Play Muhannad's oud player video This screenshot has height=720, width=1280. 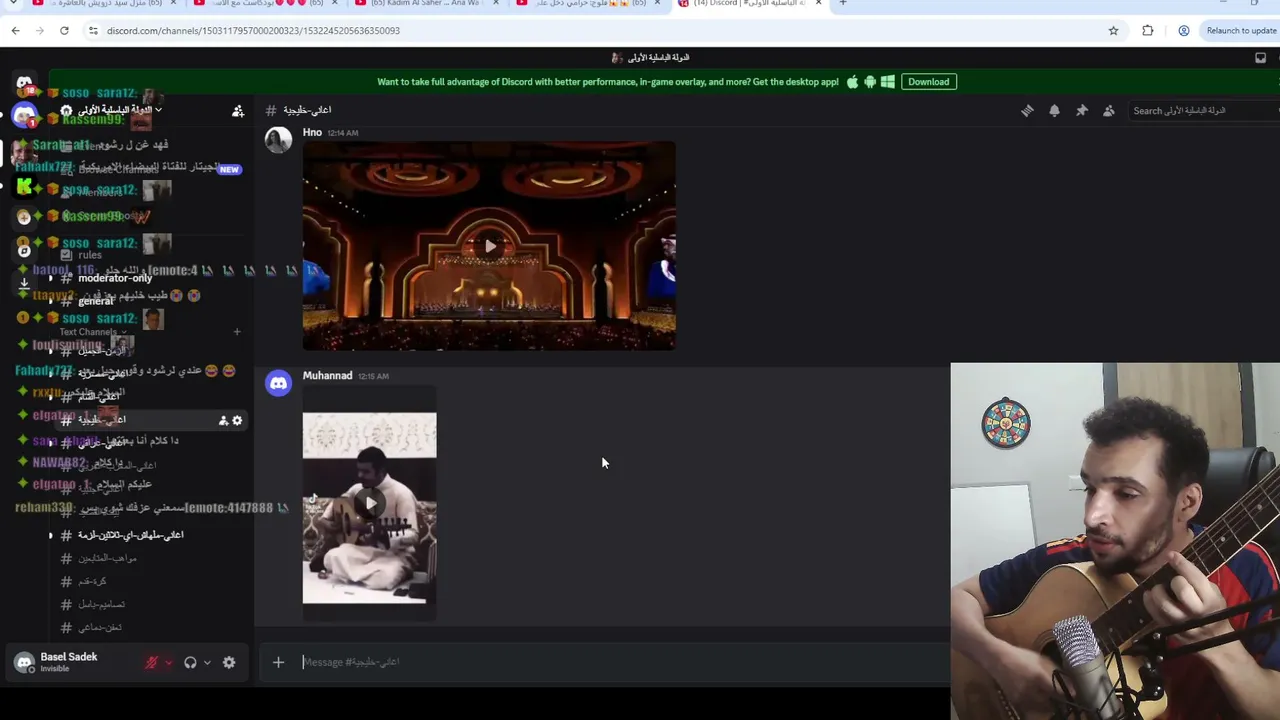pos(370,503)
